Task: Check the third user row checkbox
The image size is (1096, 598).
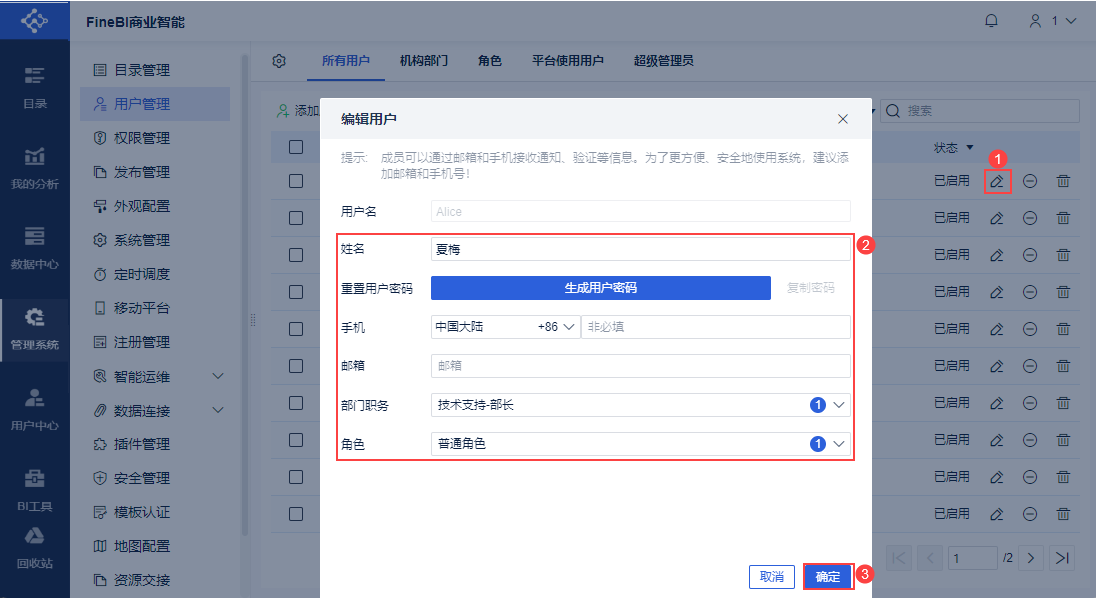Action: click(296, 255)
